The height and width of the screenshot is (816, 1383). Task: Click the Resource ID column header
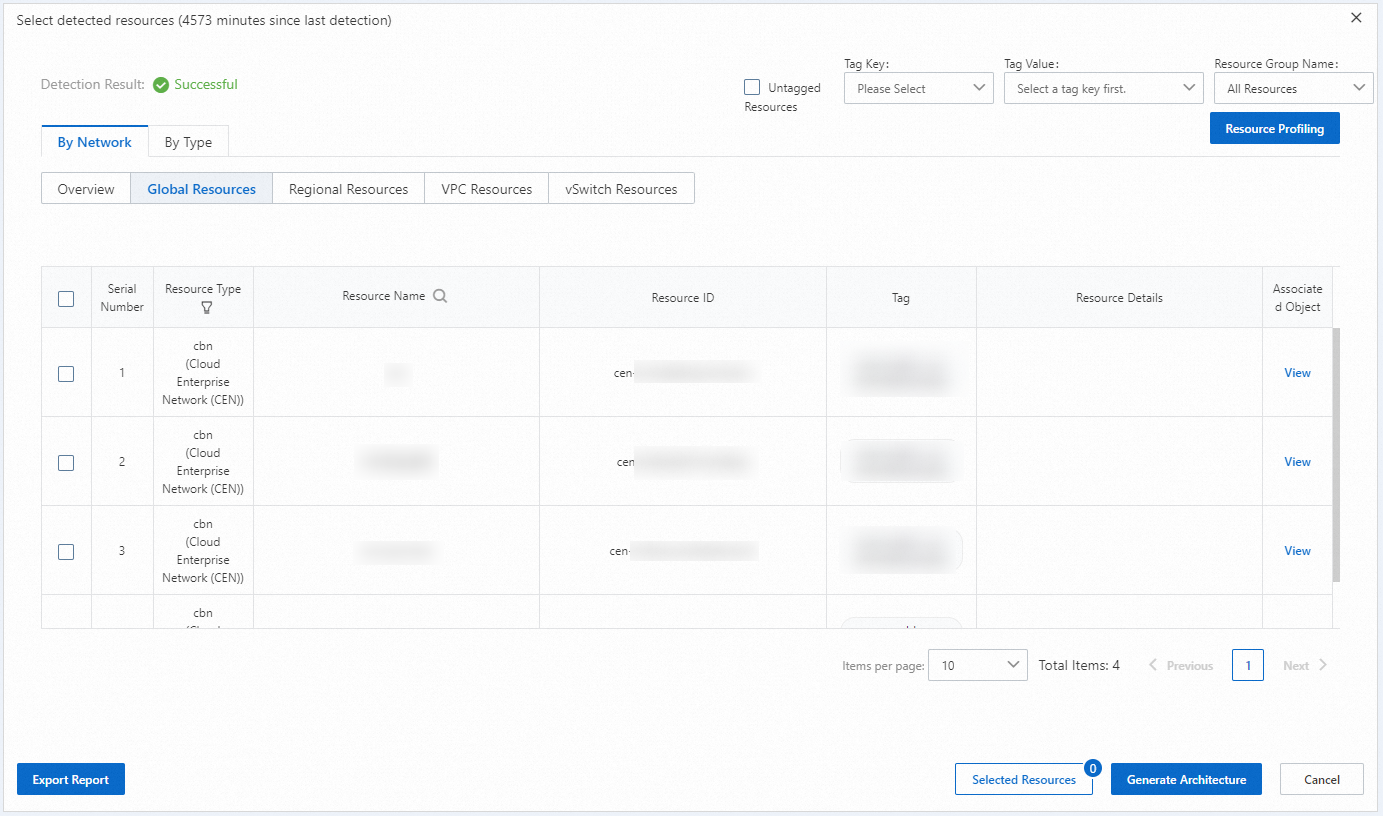tap(683, 298)
